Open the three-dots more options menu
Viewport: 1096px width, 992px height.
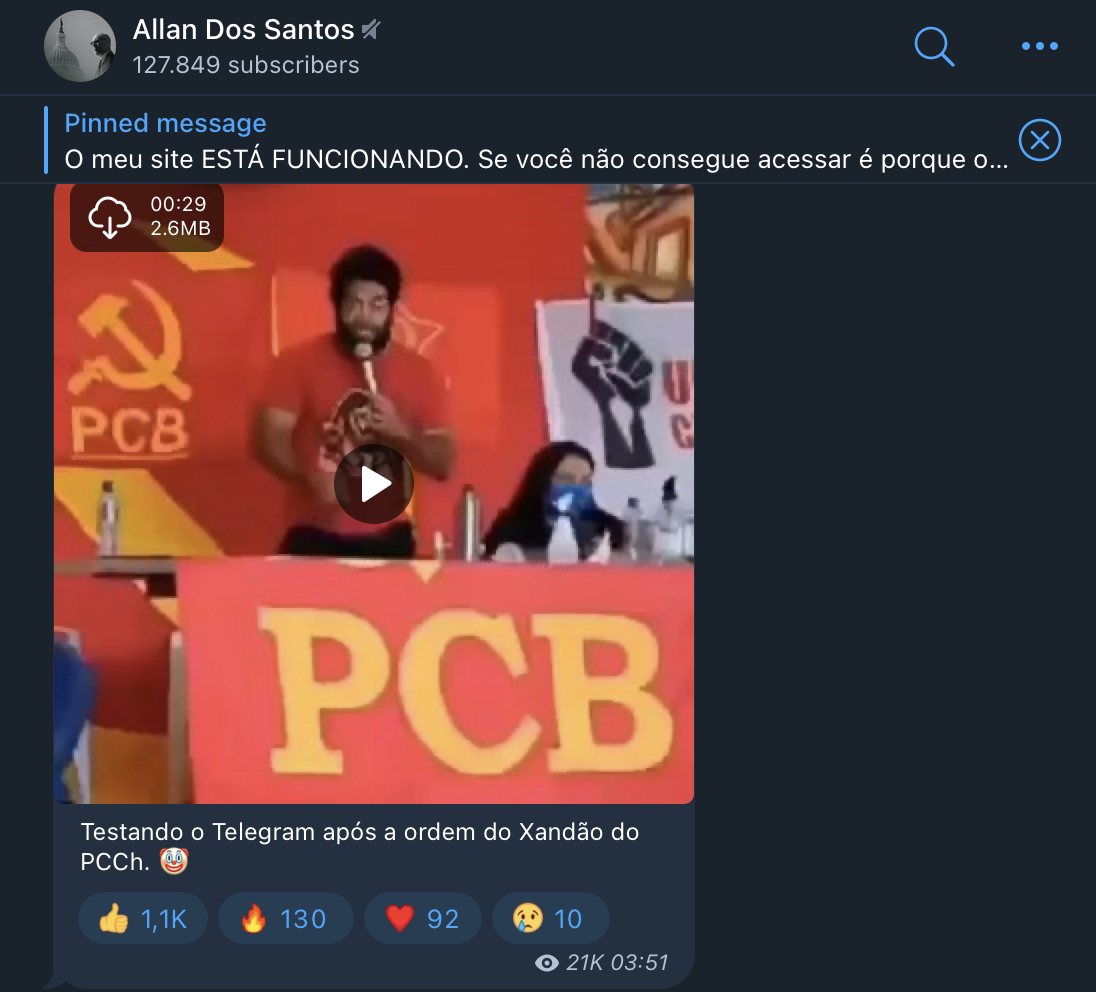tap(1039, 46)
